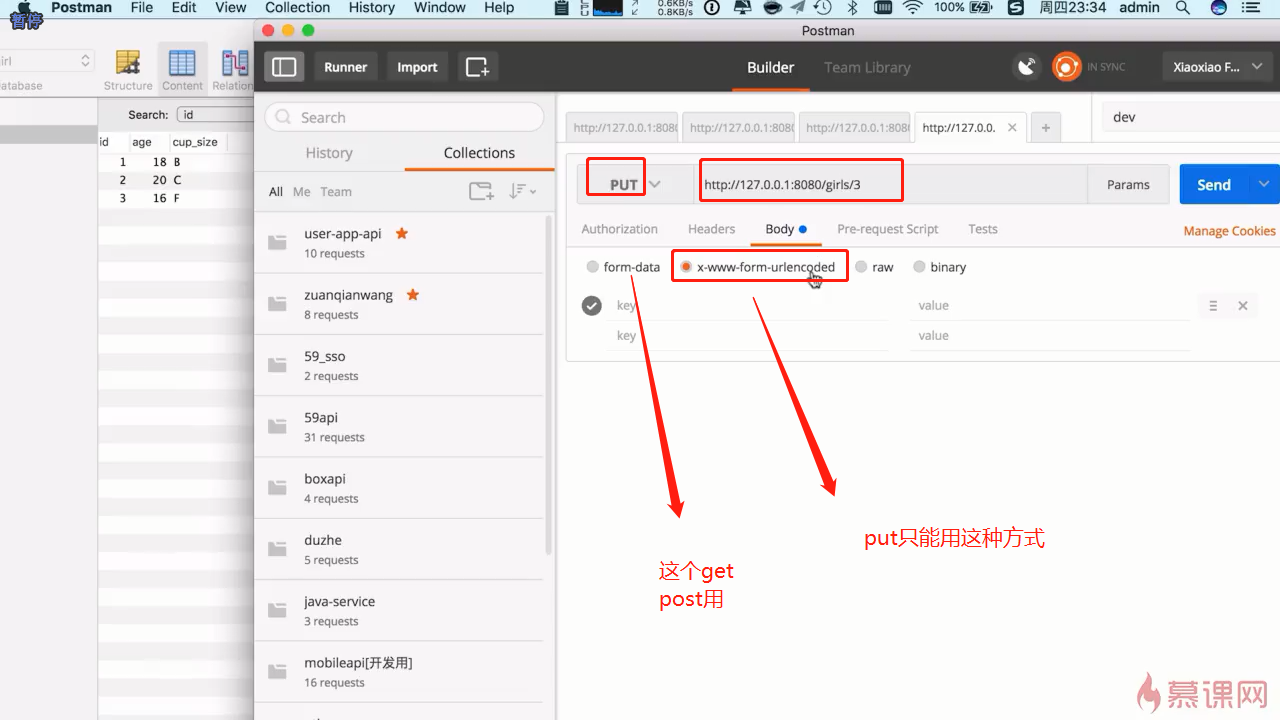Open a new Postman window icon
The width and height of the screenshot is (1280, 720).
478,67
